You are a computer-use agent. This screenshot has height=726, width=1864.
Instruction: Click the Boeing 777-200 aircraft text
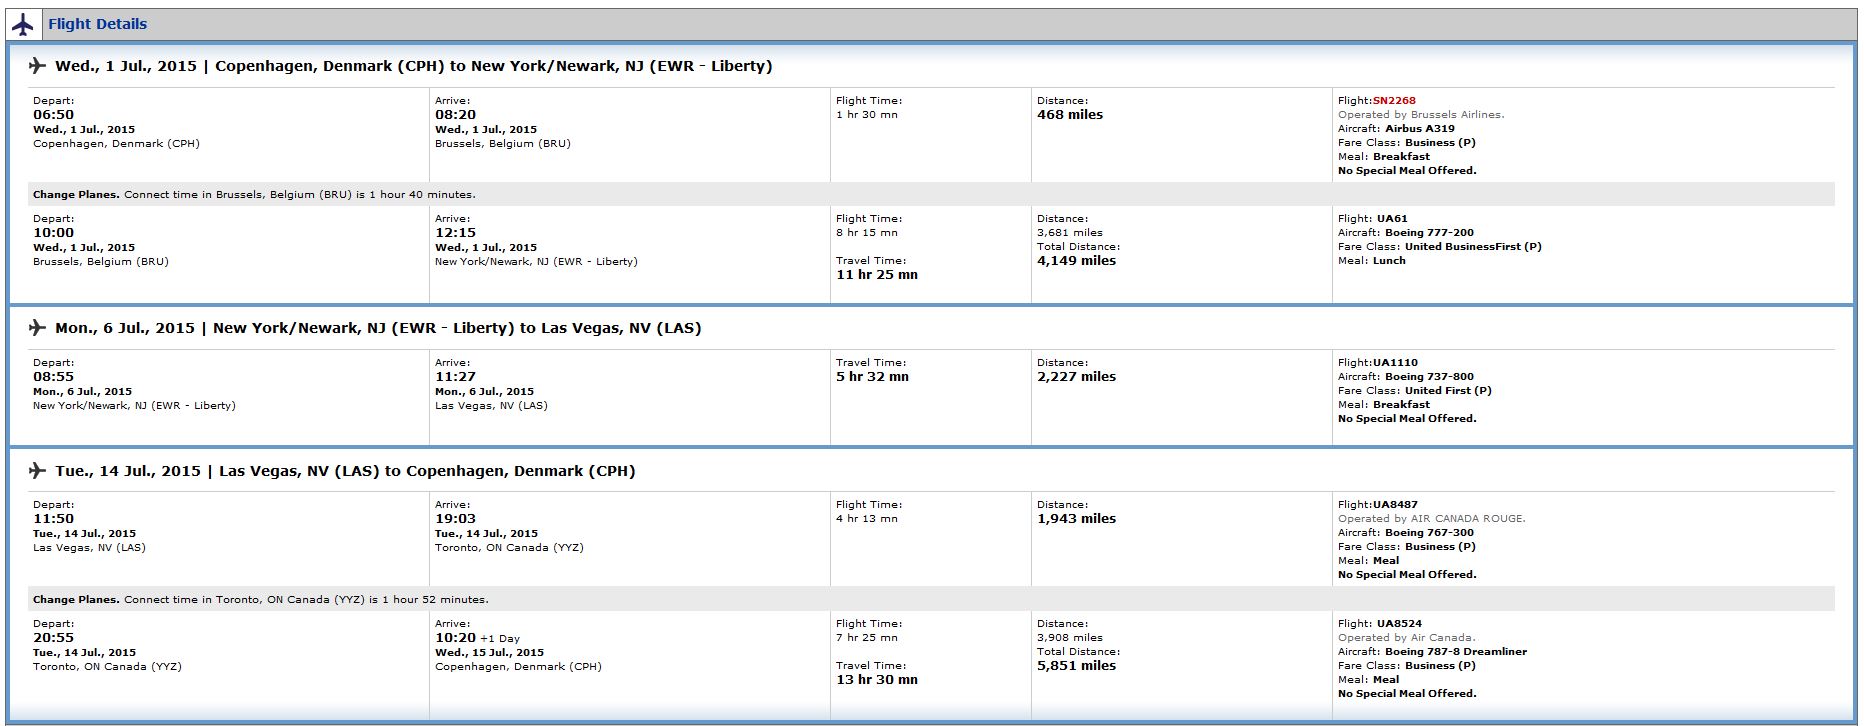(x=1429, y=233)
